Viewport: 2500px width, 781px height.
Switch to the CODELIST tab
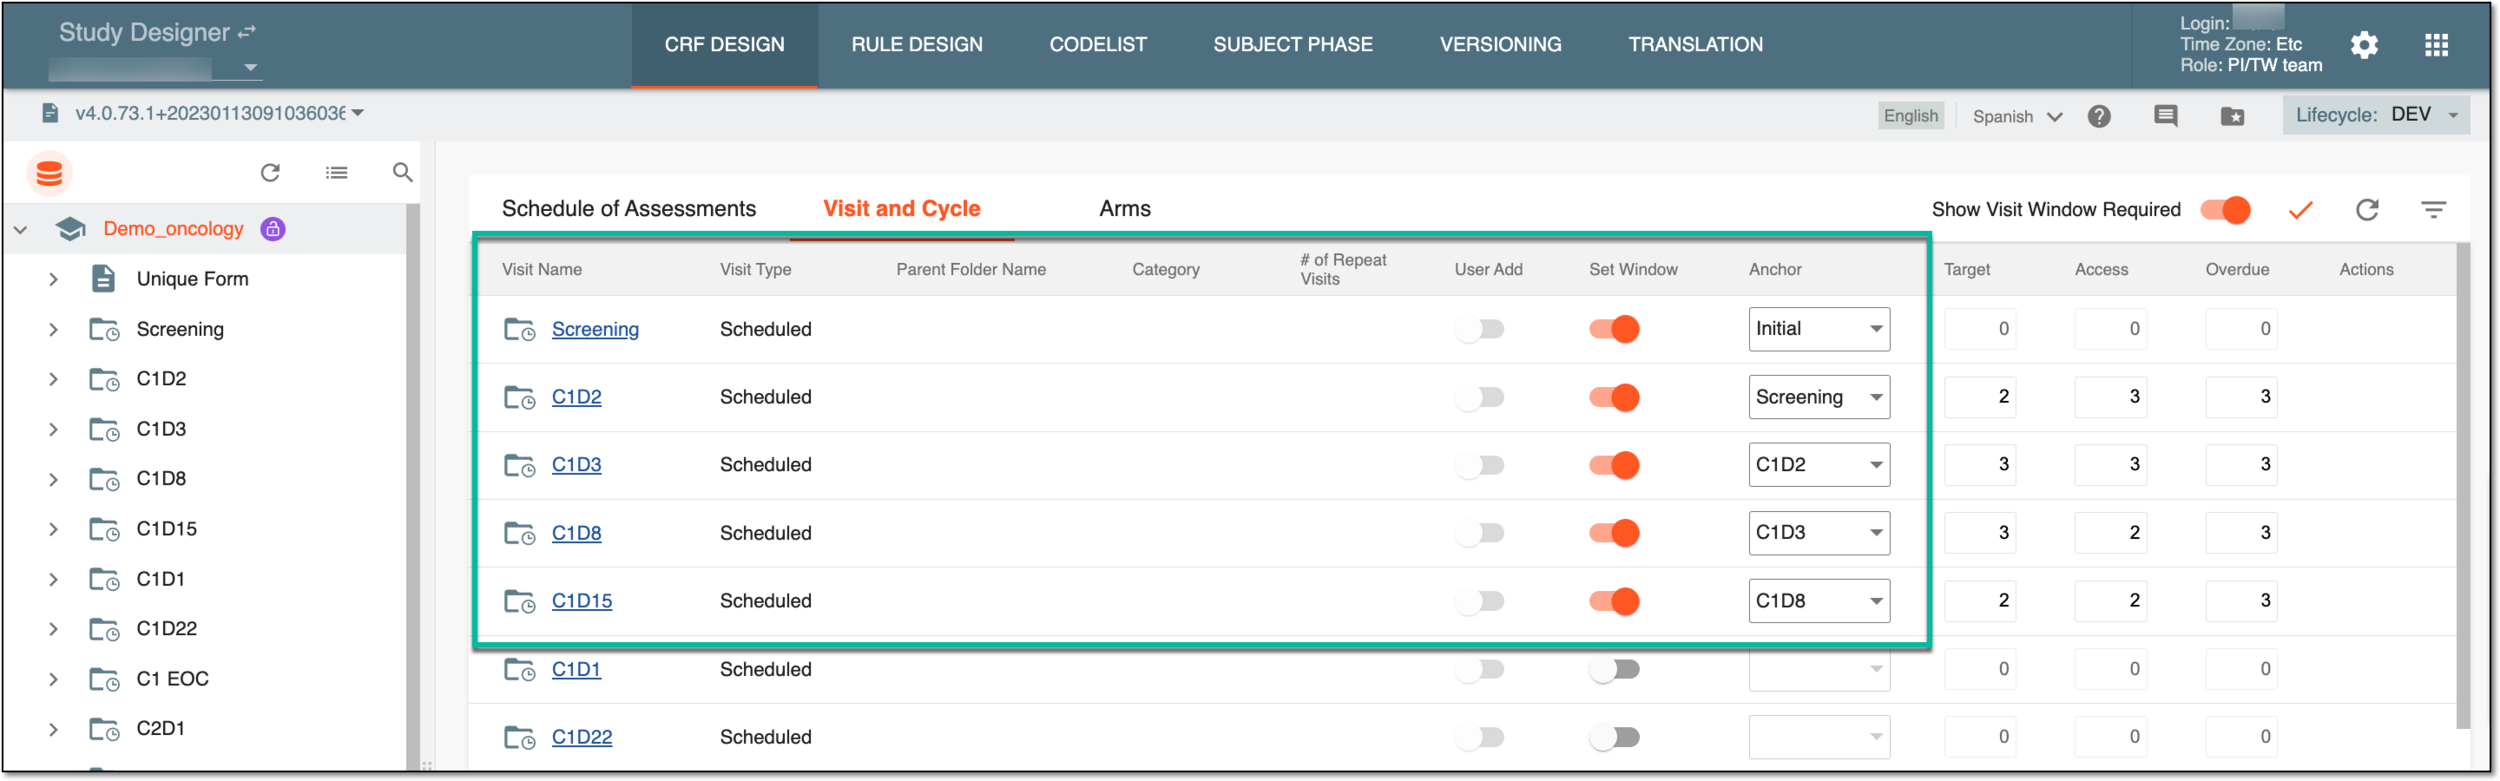coord(1098,45)
